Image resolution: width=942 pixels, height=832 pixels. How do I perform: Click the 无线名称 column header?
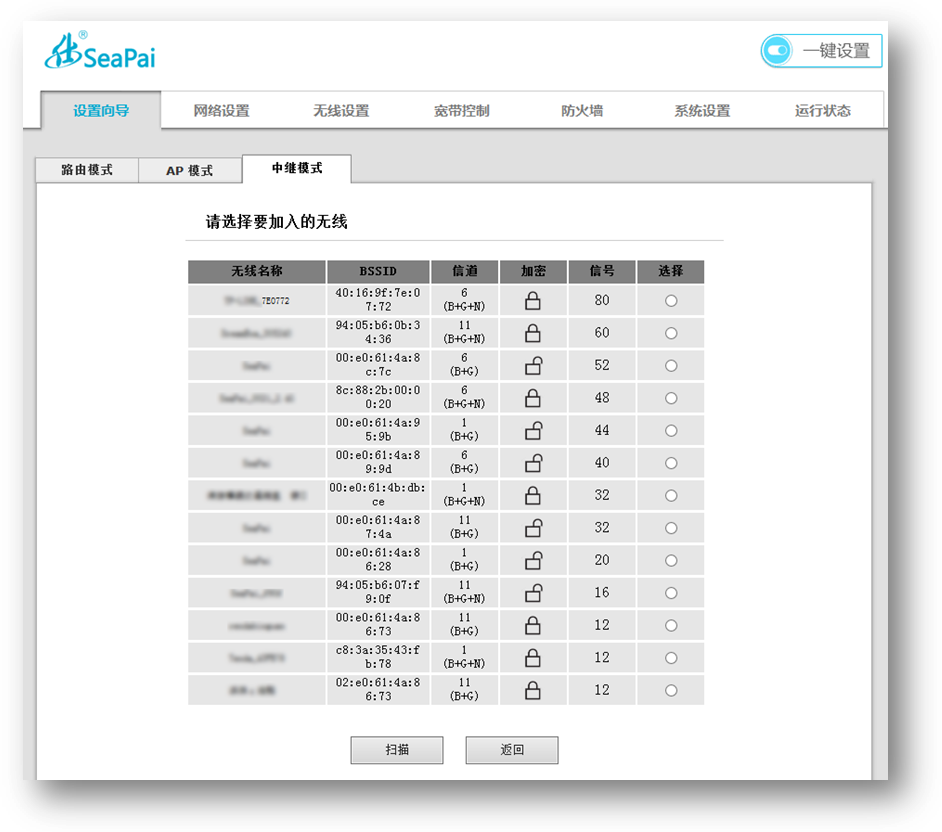coord(257,272)
